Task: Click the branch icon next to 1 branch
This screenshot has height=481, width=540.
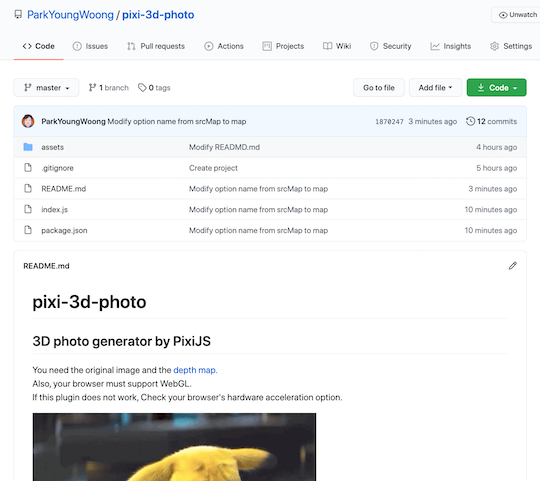Action: [92, 87]
